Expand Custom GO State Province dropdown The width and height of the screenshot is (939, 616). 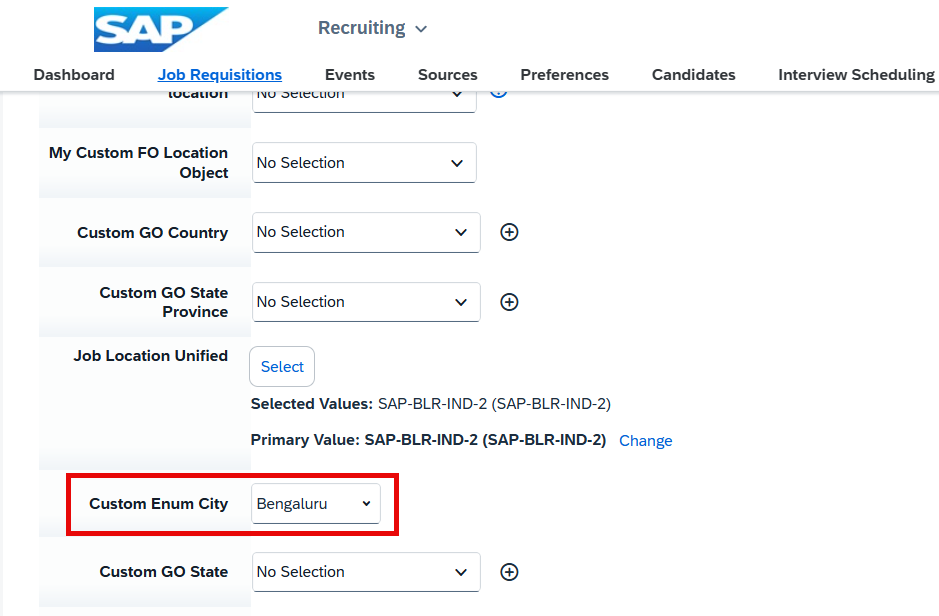pyautogui.click(x=366, y=302)
